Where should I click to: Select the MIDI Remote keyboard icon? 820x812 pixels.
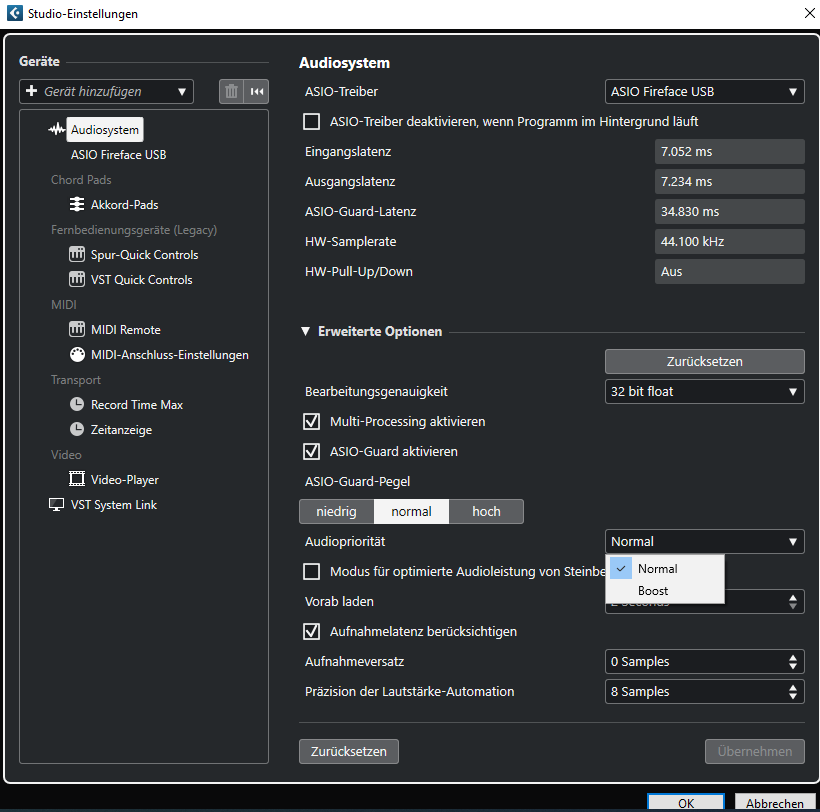click(x=77, y=330)
